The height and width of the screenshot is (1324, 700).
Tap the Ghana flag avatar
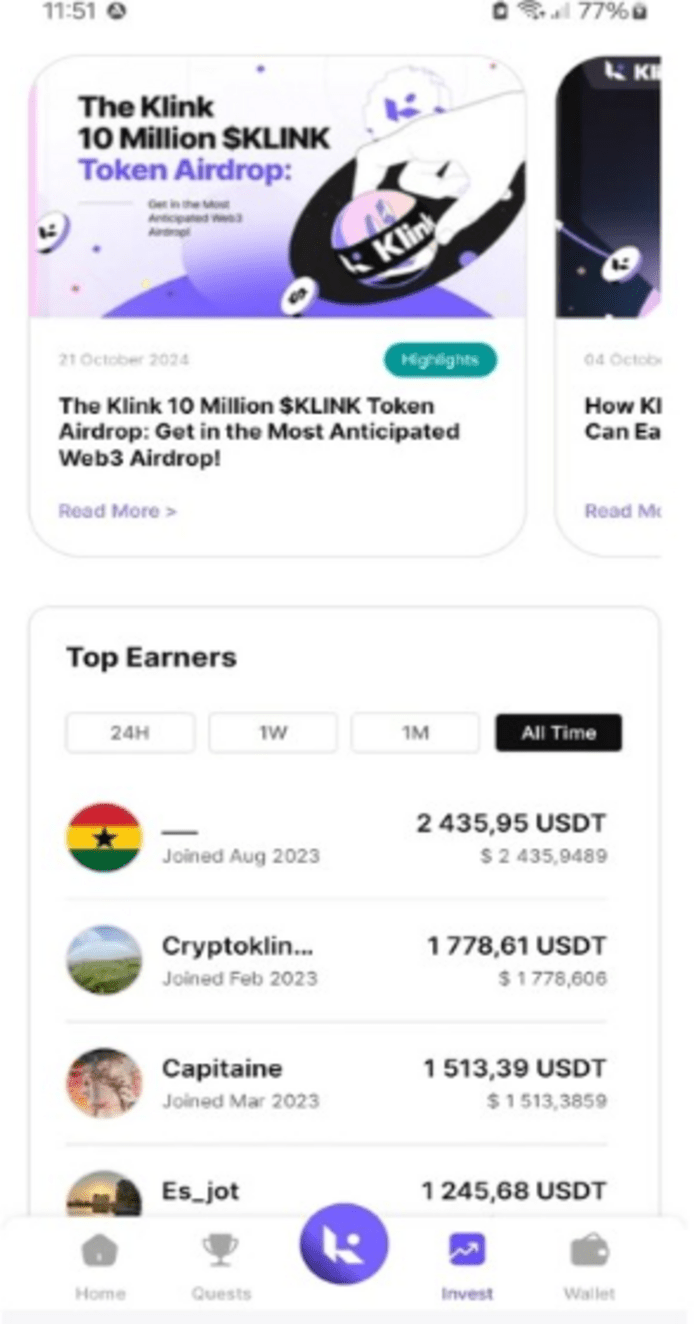104,838
